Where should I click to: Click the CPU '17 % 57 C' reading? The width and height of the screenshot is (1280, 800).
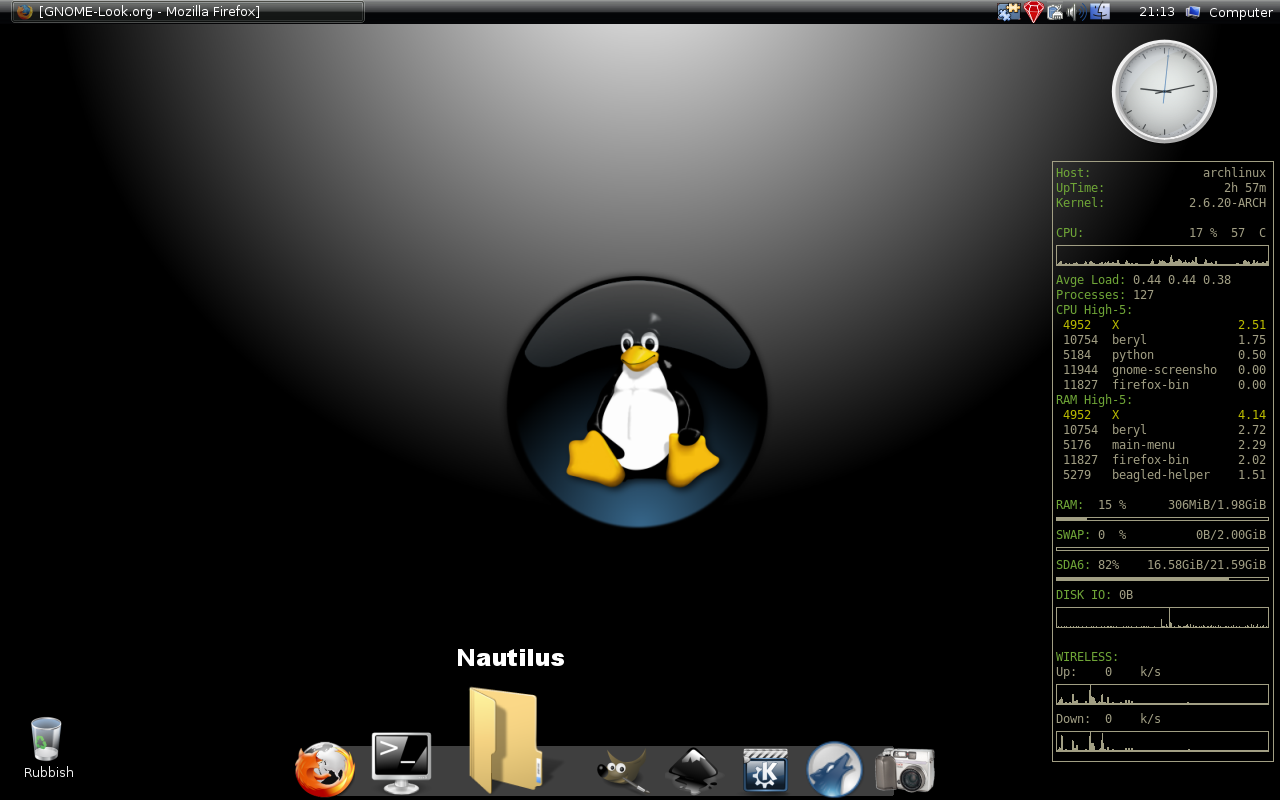tap(1227, 233)
